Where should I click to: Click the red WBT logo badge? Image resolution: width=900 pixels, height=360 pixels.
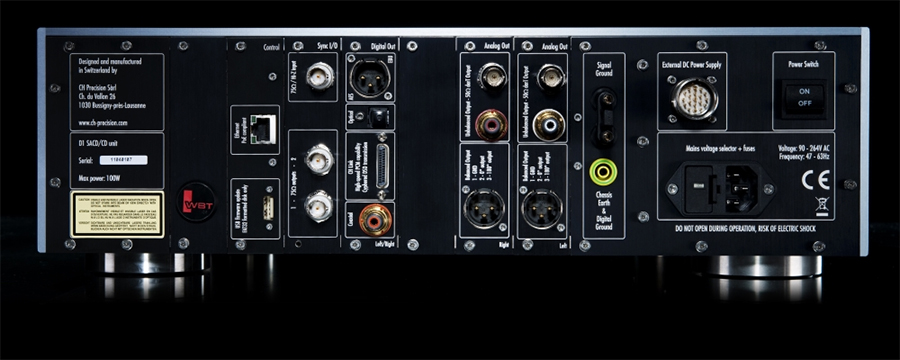[x=195, y=202]
